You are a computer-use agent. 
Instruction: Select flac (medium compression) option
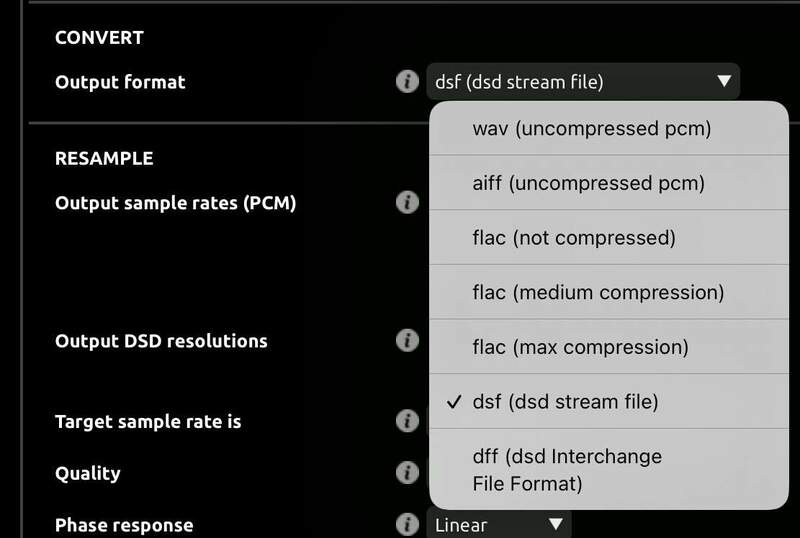pos(598,293)
